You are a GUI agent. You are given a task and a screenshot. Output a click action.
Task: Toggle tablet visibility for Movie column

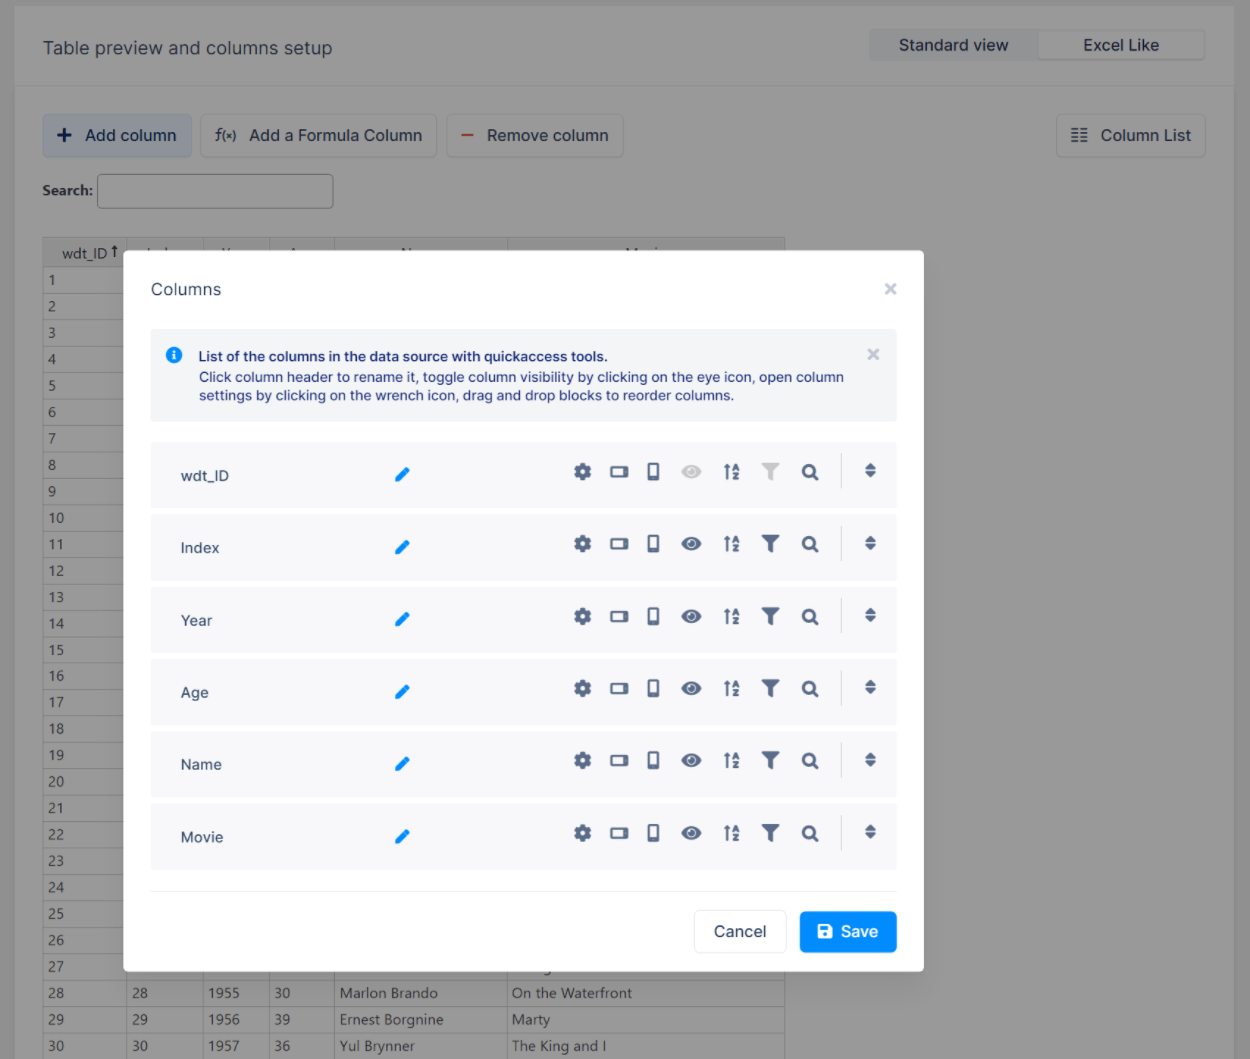(619, 833)
